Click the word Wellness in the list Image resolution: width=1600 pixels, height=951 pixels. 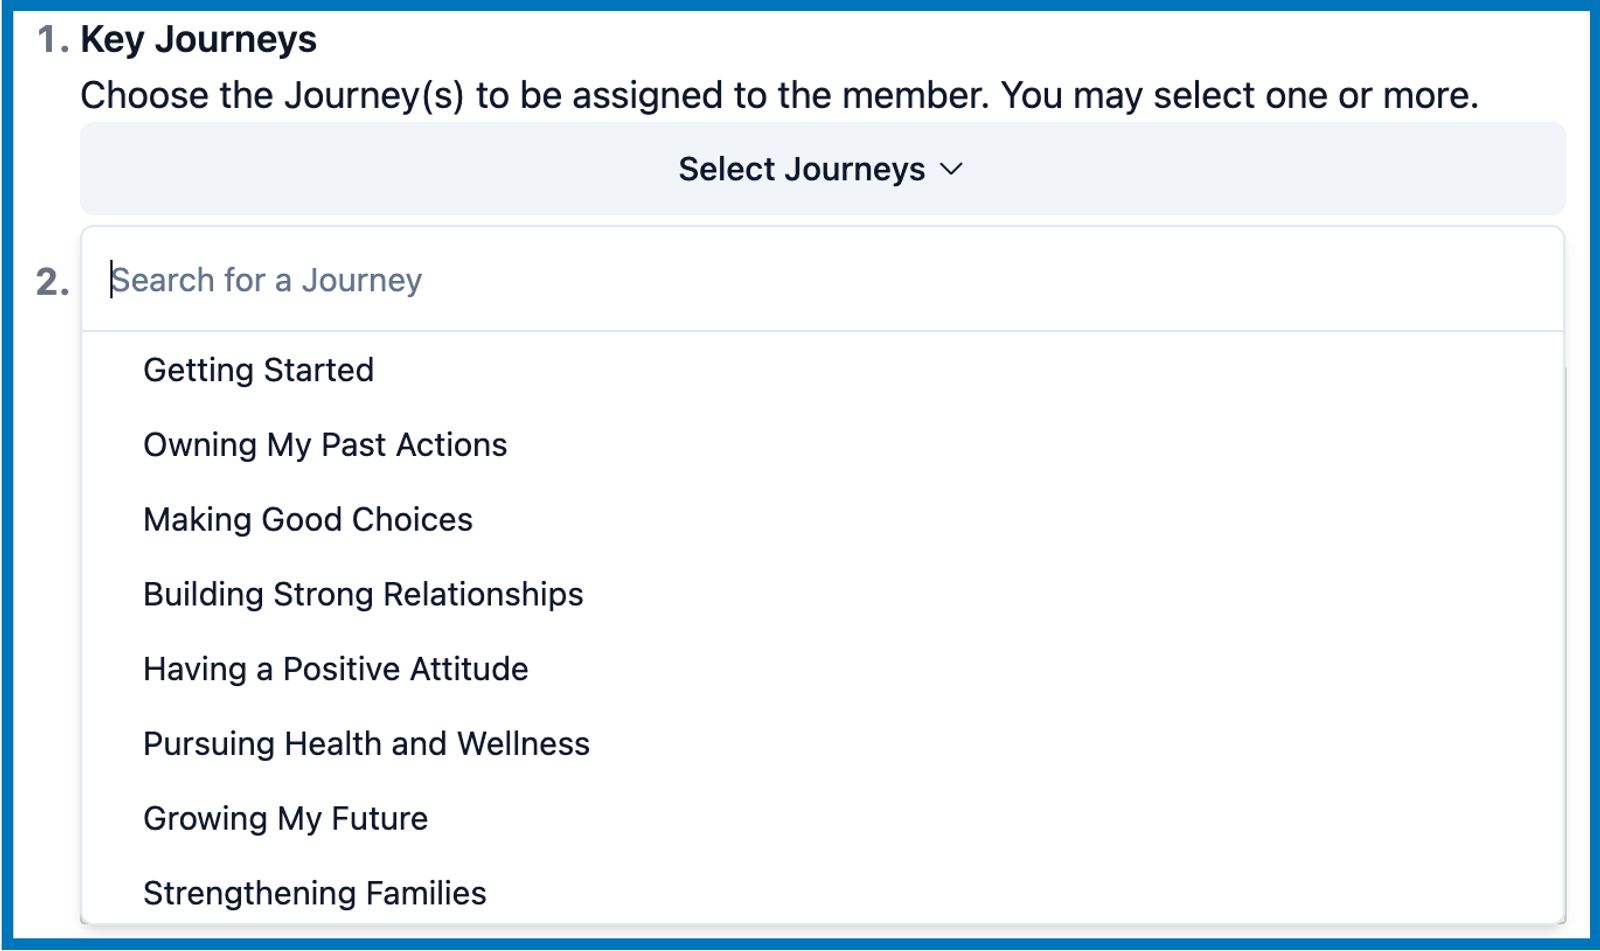[523, 744]
